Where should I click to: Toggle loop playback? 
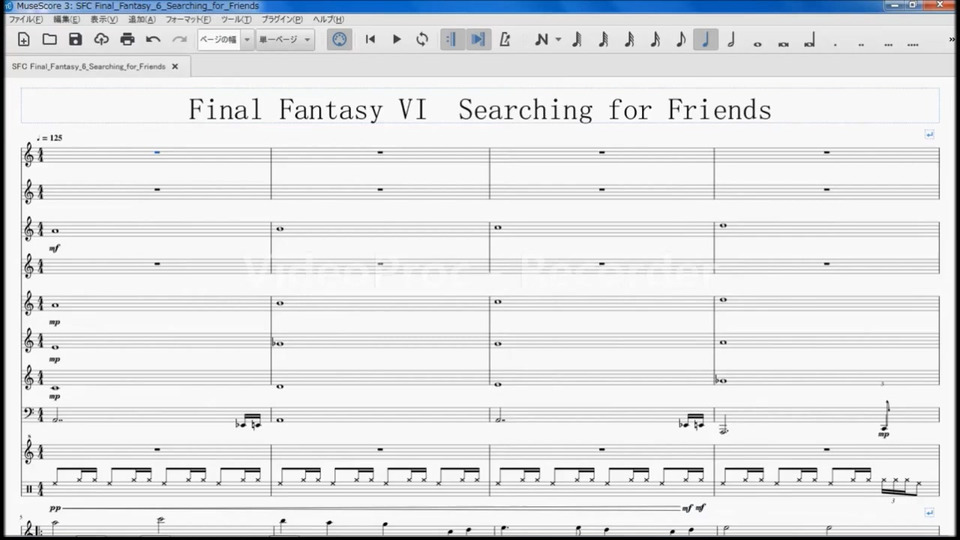(x=422, y=40)
